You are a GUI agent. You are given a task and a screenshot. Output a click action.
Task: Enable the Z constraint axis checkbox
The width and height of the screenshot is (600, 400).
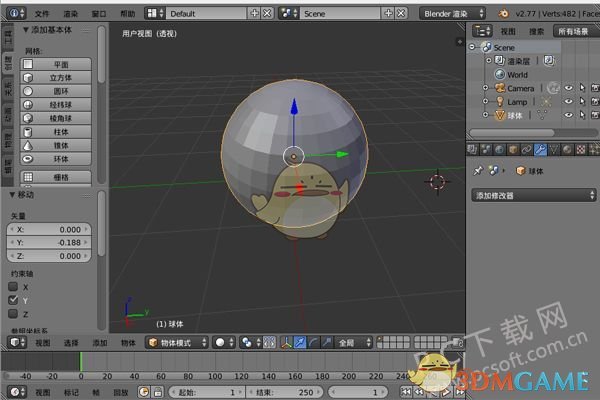13,314
